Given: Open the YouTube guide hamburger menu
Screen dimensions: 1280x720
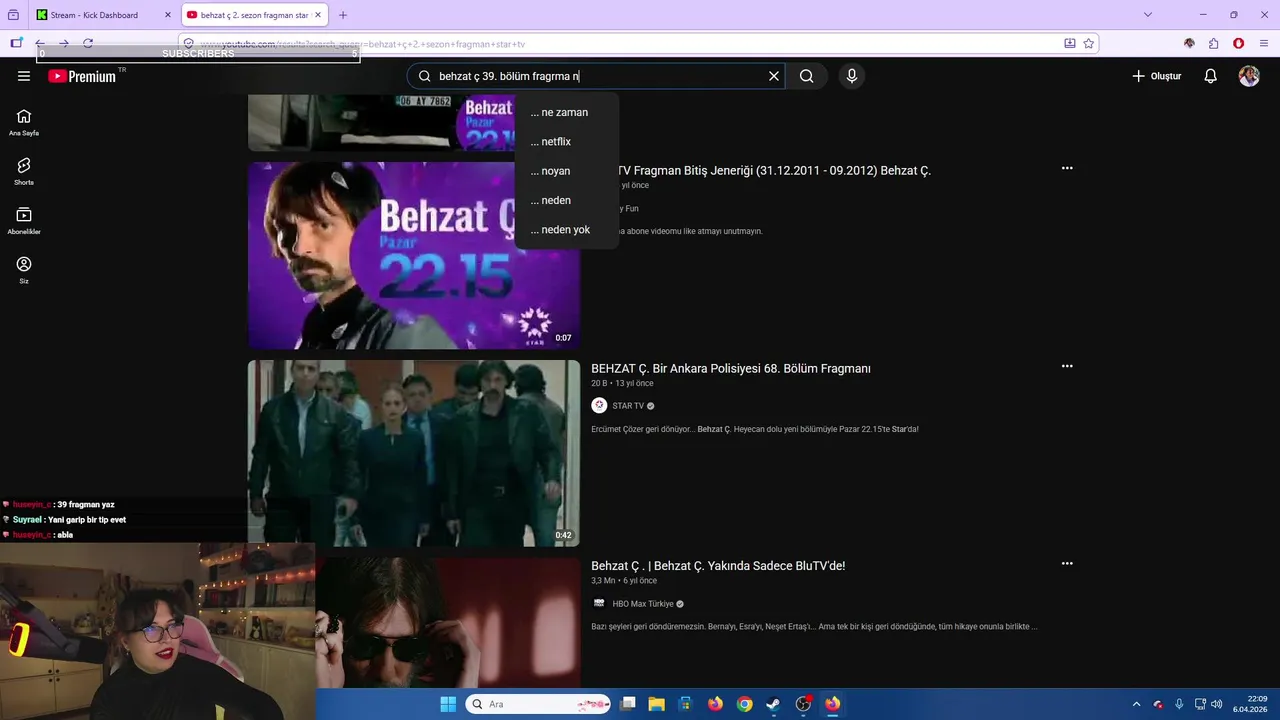Looking at the screenshot, I should pyautogui.click(x=24, y=76).
